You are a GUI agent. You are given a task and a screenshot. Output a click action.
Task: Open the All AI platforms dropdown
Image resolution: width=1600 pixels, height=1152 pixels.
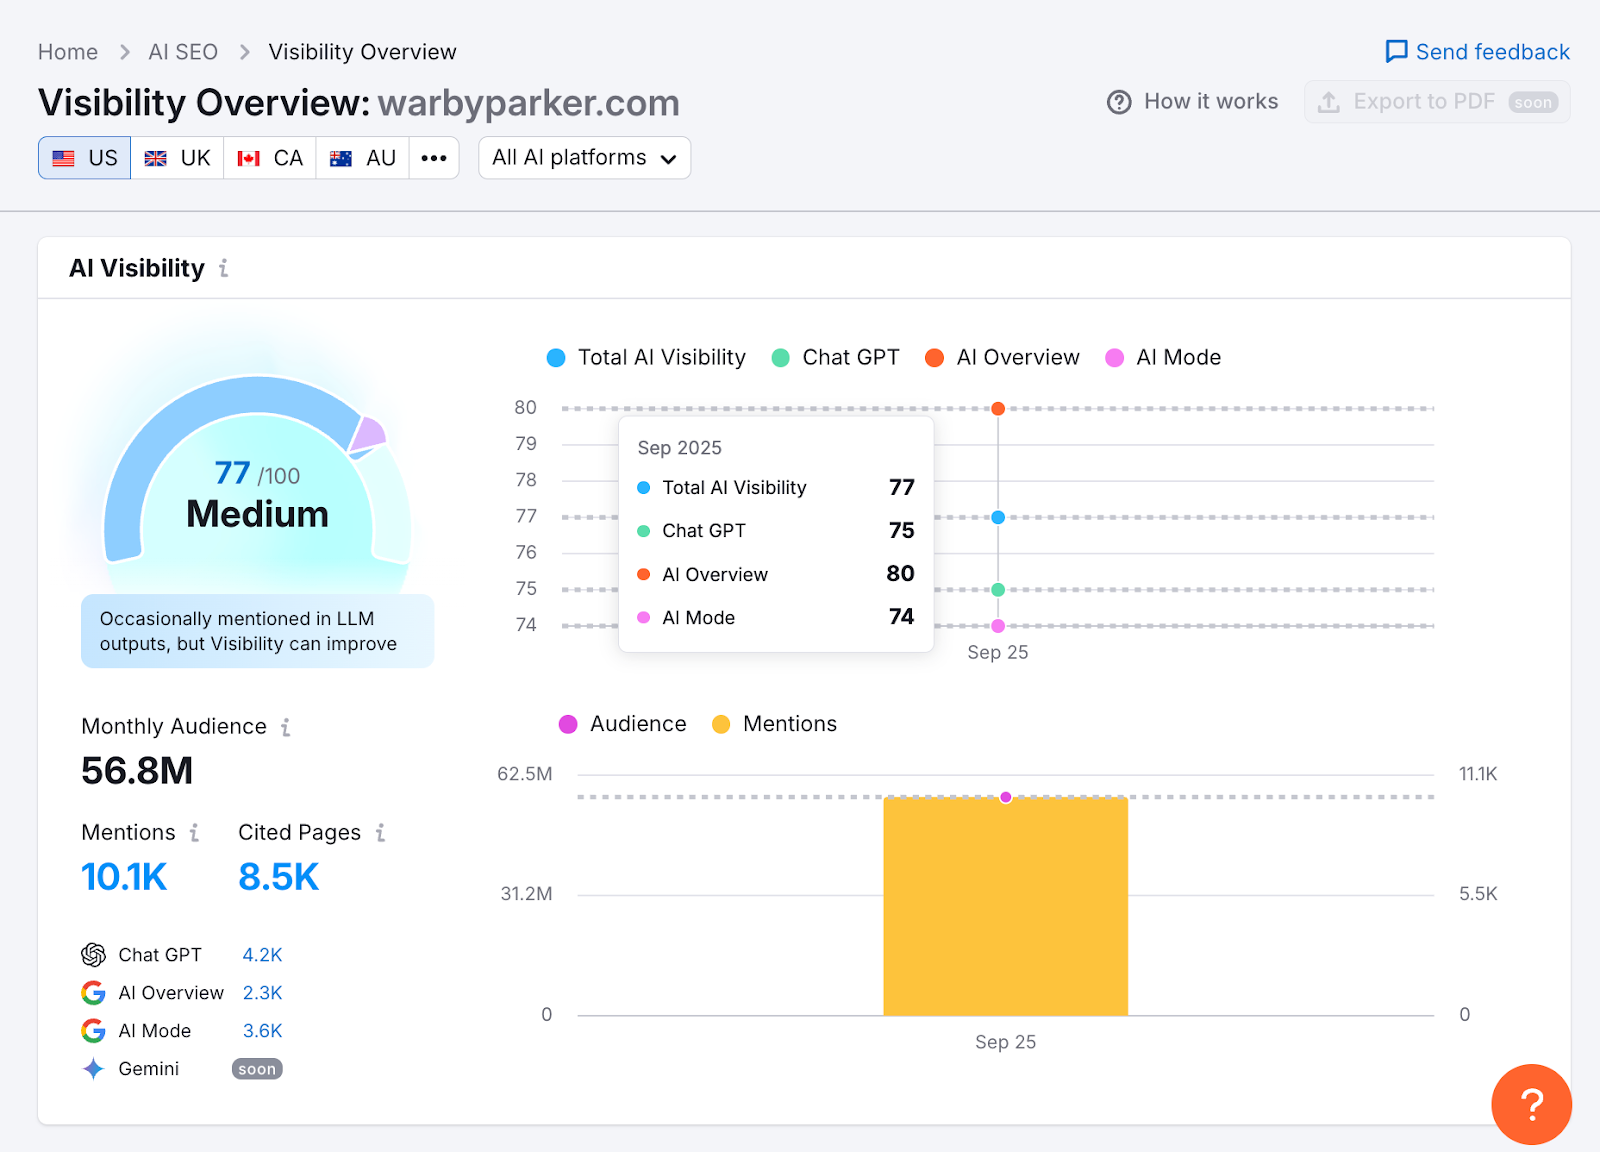(584, 157)
